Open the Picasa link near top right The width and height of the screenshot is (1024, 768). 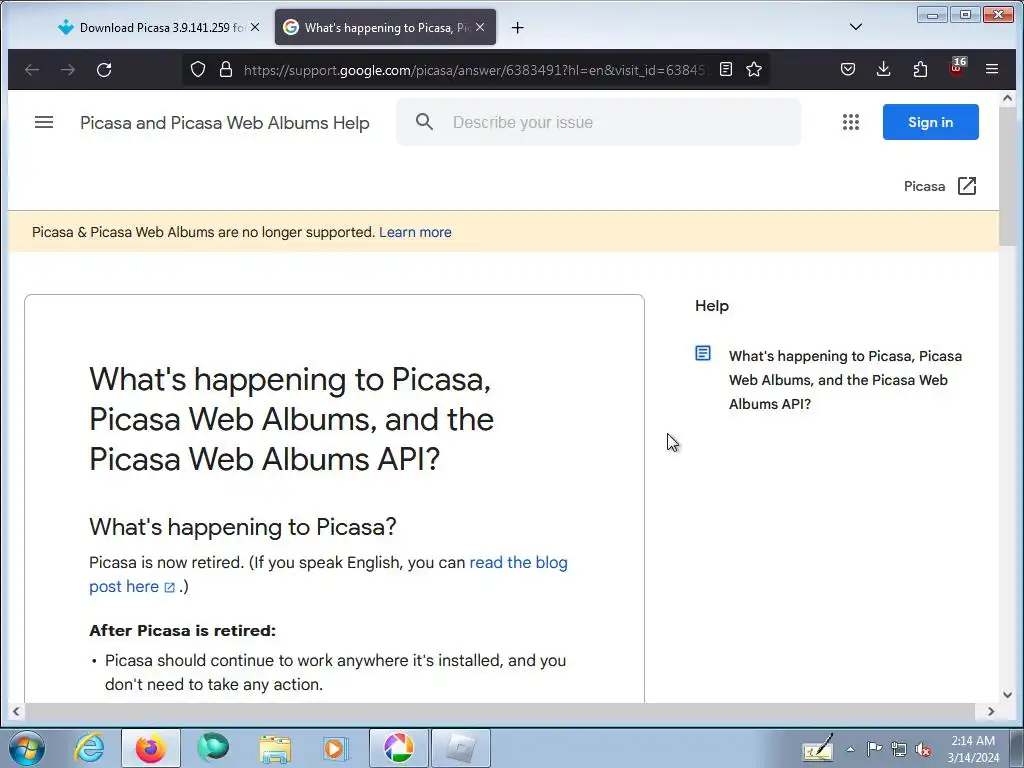tap(924, 187)
